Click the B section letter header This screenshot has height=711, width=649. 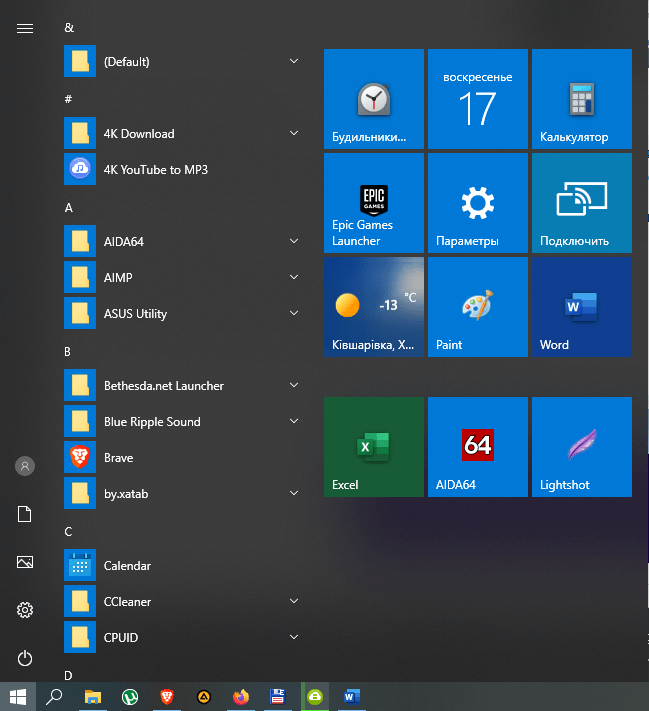coord(68,351)
